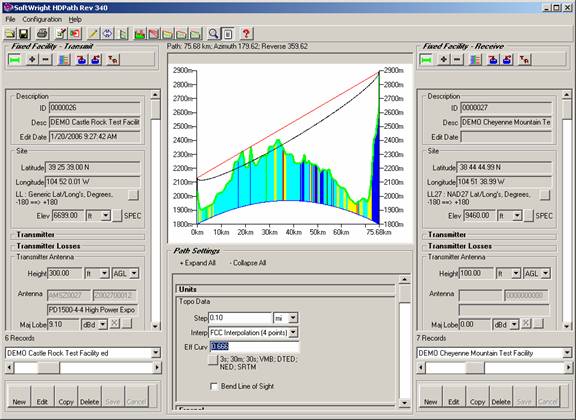Screen dimensions: 576x420
Task: Click the Transmit record horizontal scrollbar thumb
Action: tap(48, 367)
